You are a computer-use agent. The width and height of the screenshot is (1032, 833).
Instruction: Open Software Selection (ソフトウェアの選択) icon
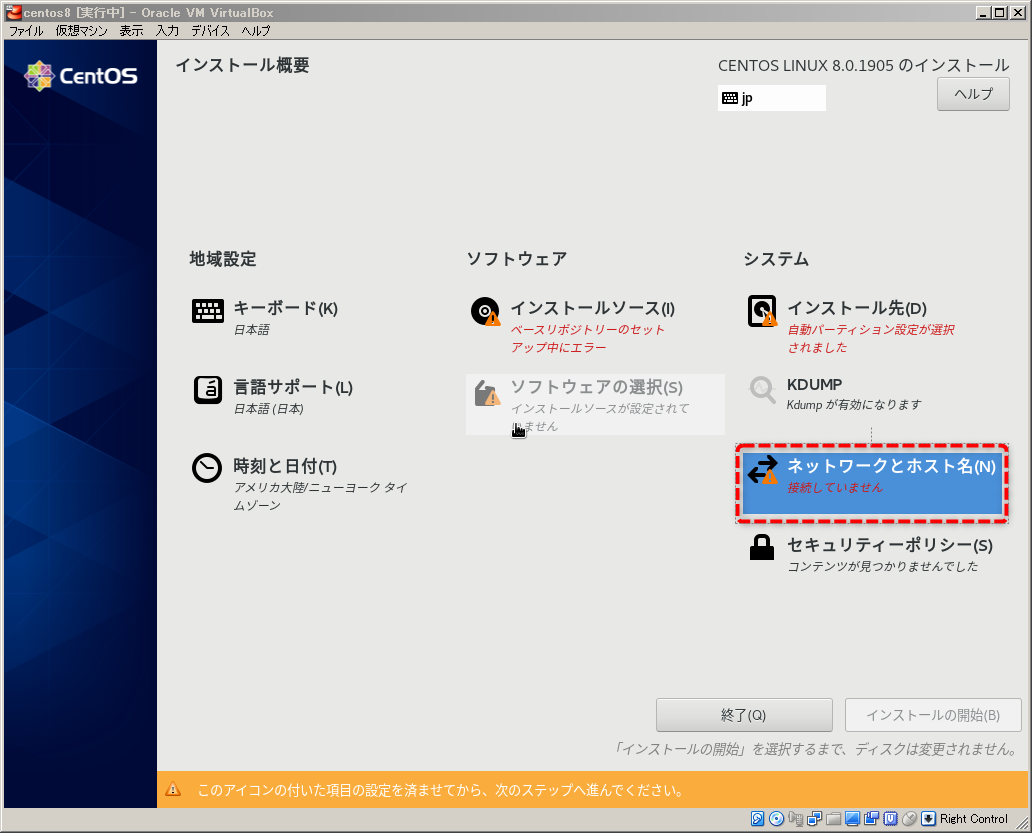[487, 393]
